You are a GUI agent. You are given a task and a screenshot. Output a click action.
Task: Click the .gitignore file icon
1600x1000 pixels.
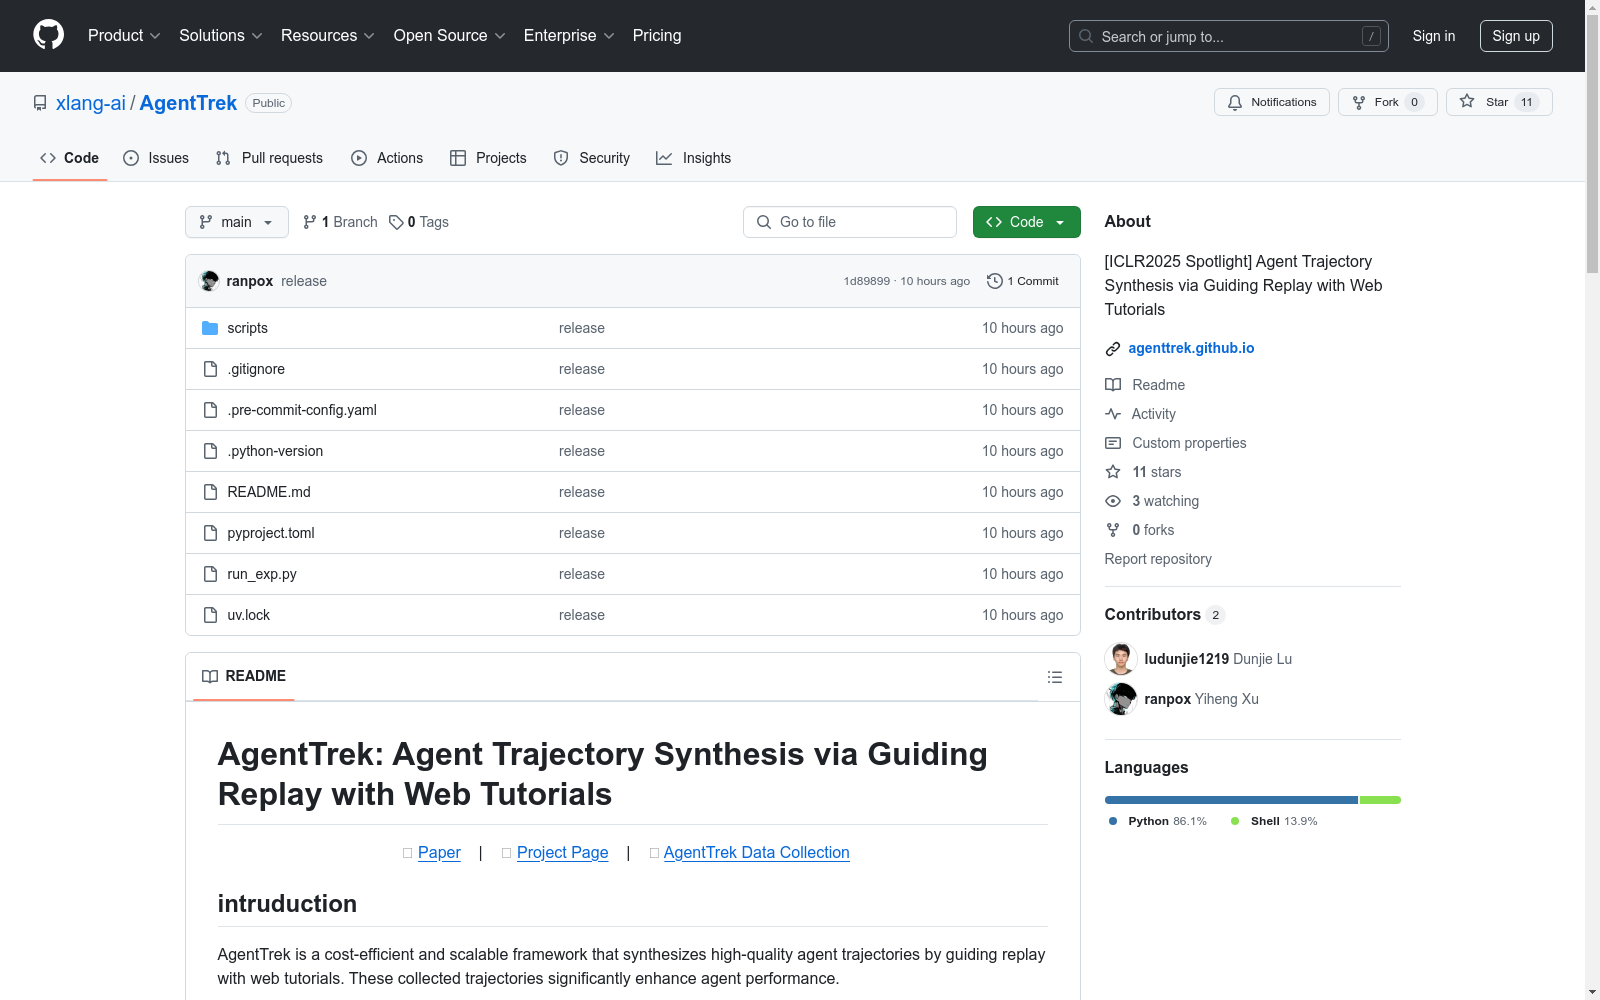pyautogui.click(x=210, y=369)
